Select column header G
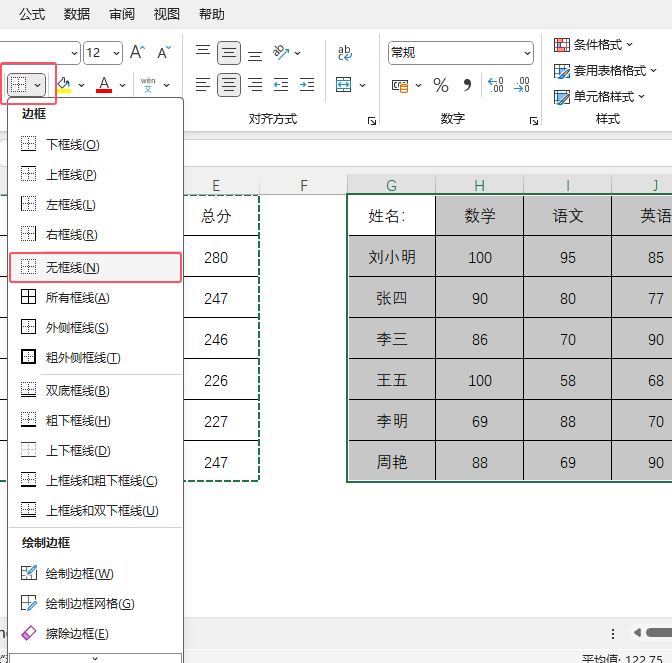Image resolution: width=672 pixels, height=663 pixels. click(391, 185)
